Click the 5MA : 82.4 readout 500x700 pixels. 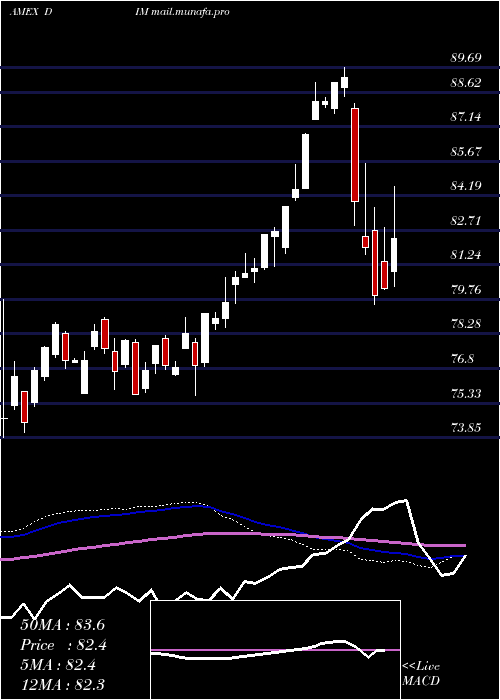pyautogui.click(x=59, y=665)
